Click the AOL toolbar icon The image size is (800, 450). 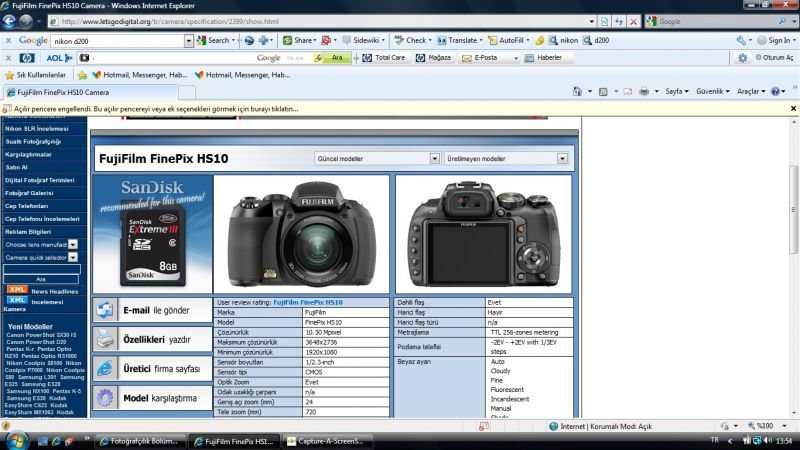point(59,58)
